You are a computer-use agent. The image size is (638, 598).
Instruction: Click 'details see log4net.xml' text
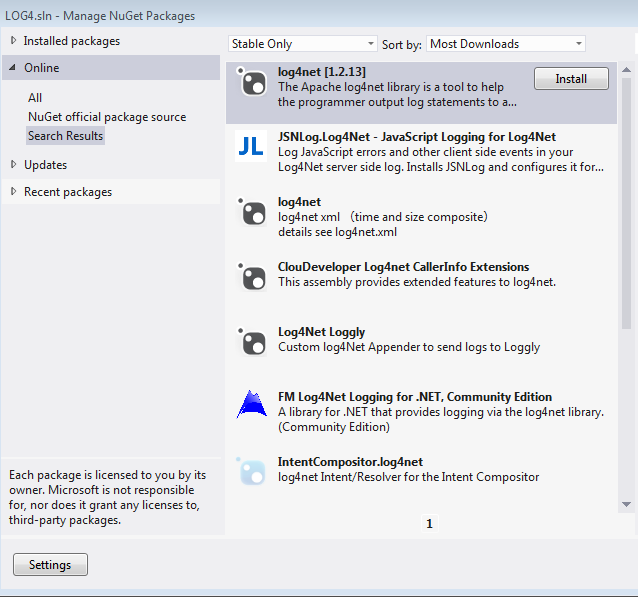(337, 232)
